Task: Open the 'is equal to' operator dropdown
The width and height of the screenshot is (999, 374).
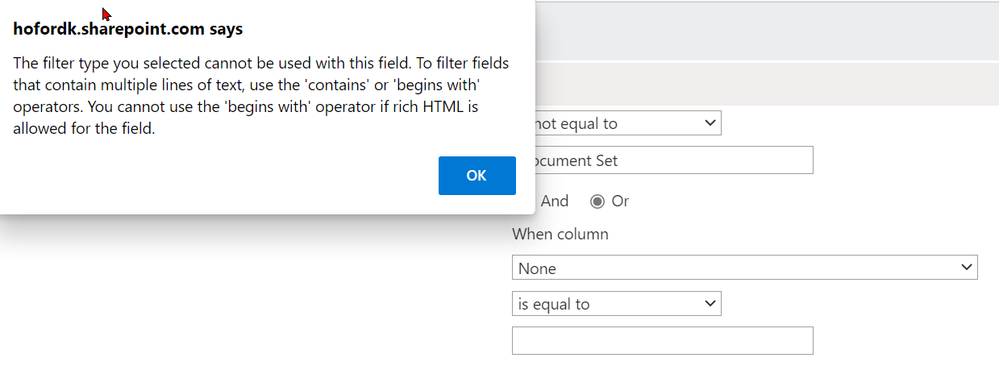Action: click(617, 304)
